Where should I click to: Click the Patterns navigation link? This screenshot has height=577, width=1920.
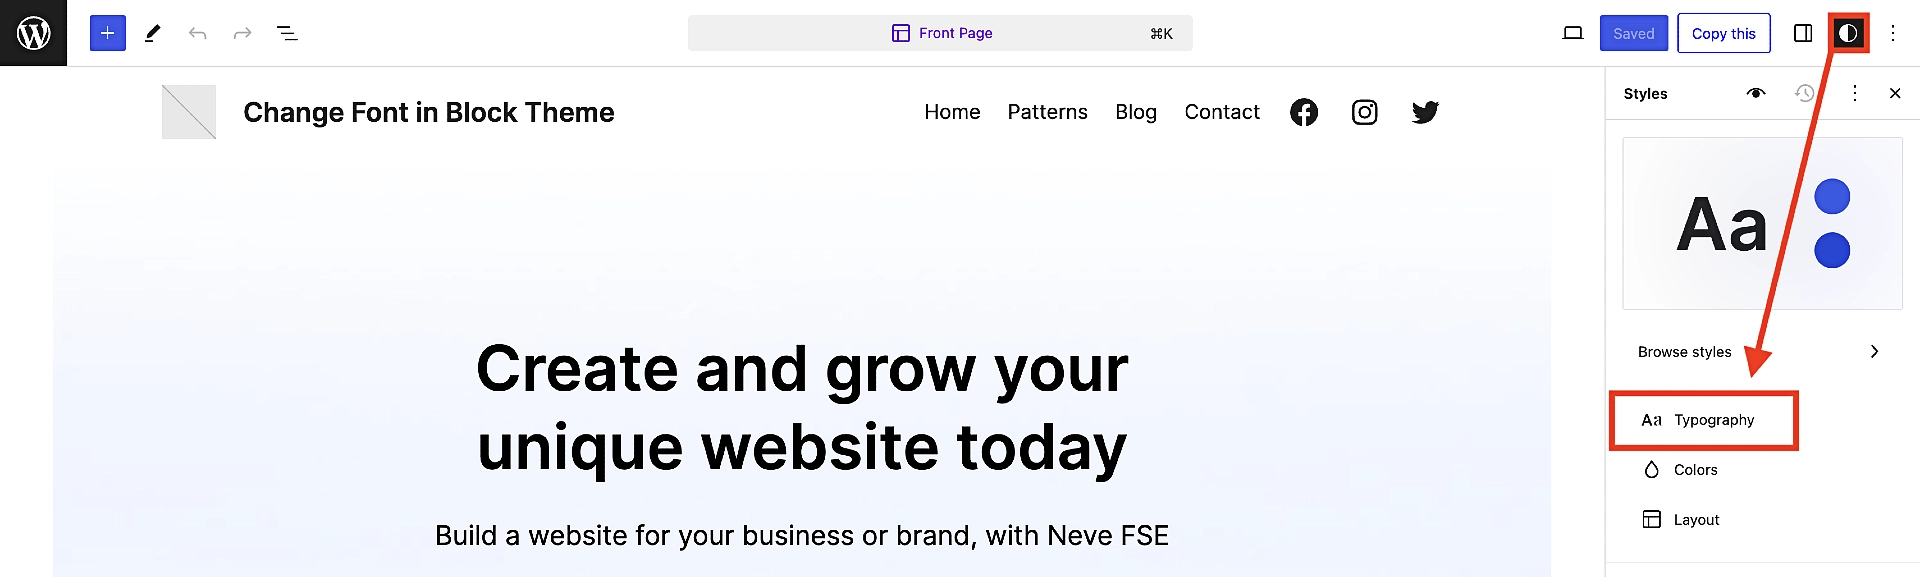[1047, 112]
